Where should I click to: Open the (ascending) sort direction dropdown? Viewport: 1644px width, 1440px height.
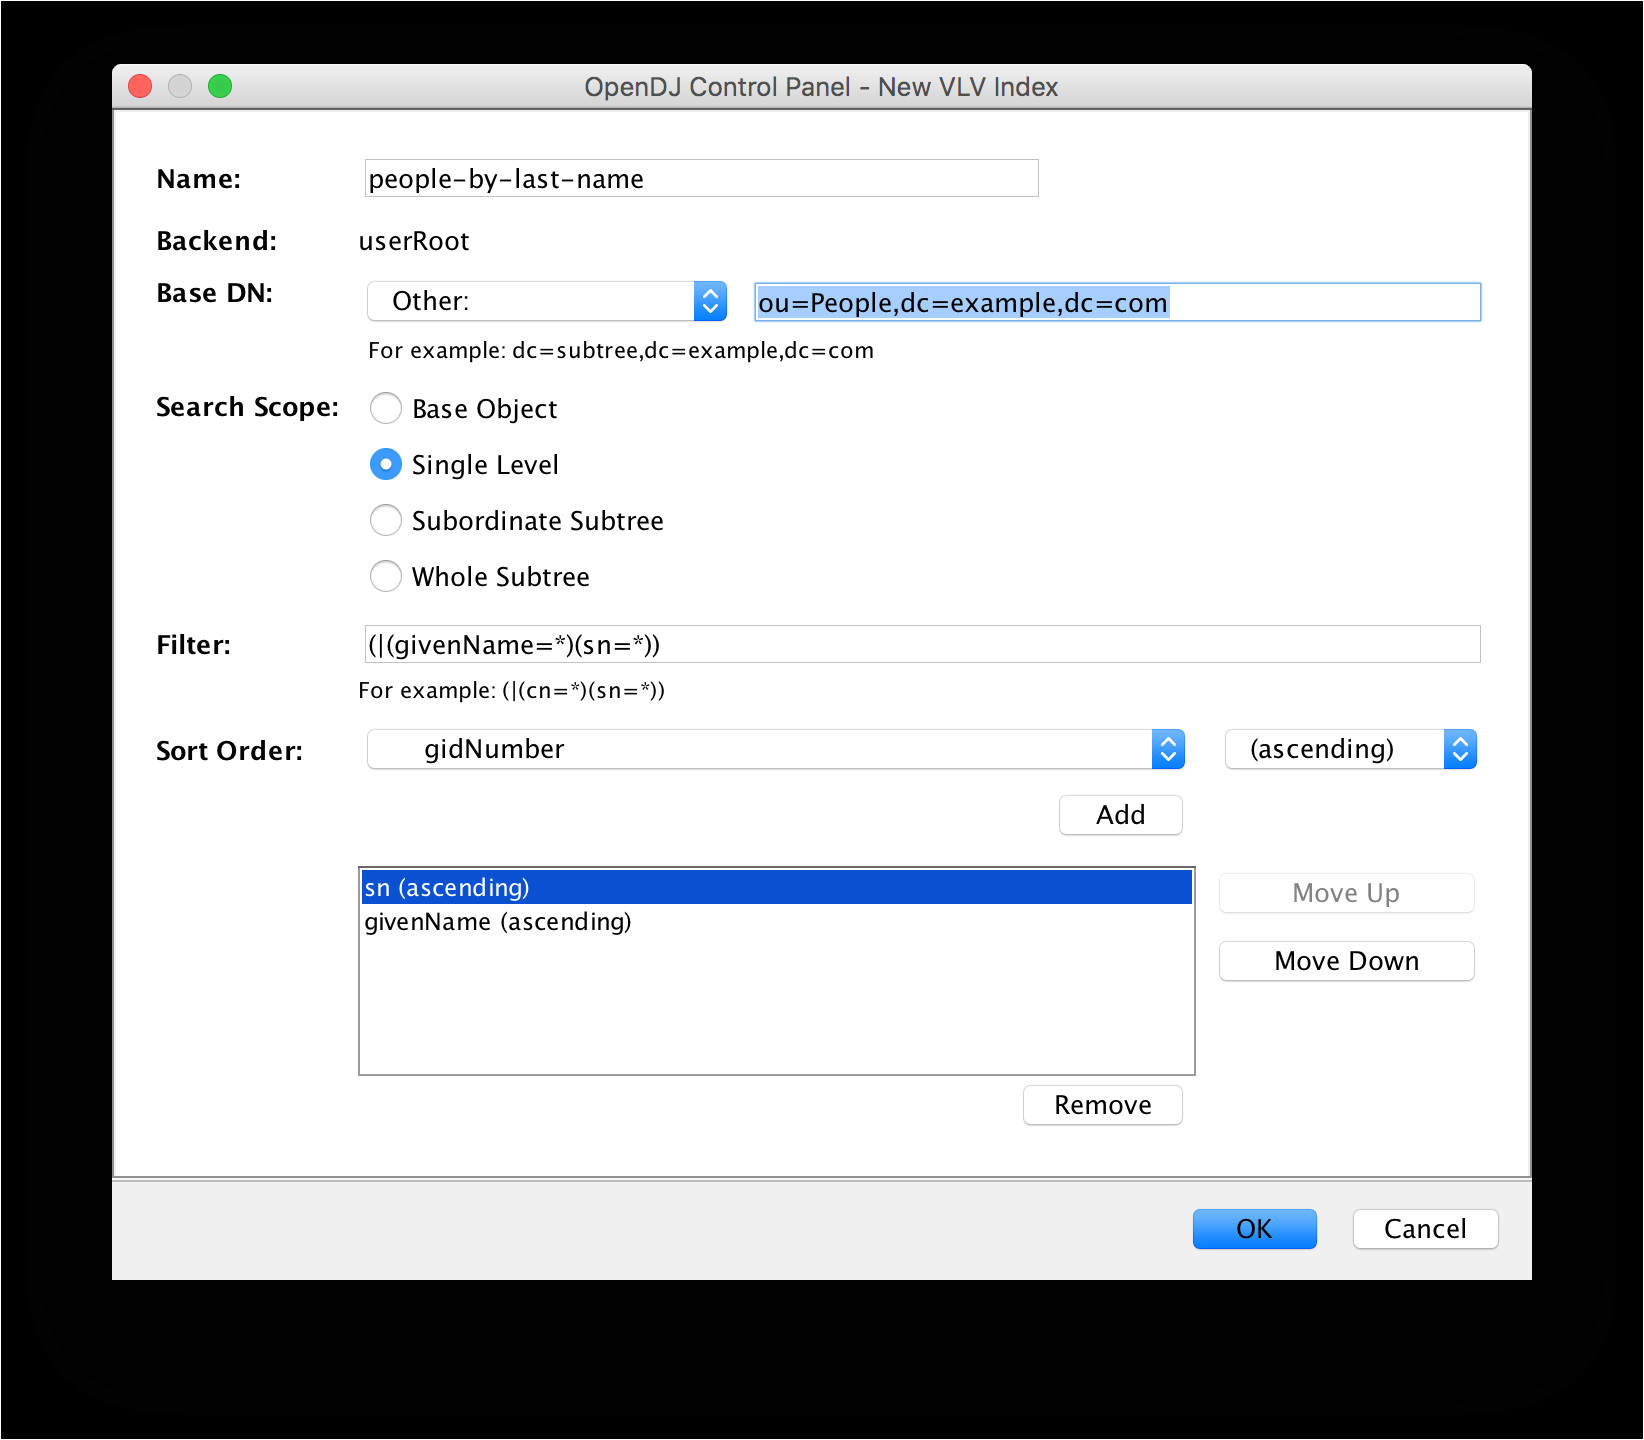click(1349, 749)
